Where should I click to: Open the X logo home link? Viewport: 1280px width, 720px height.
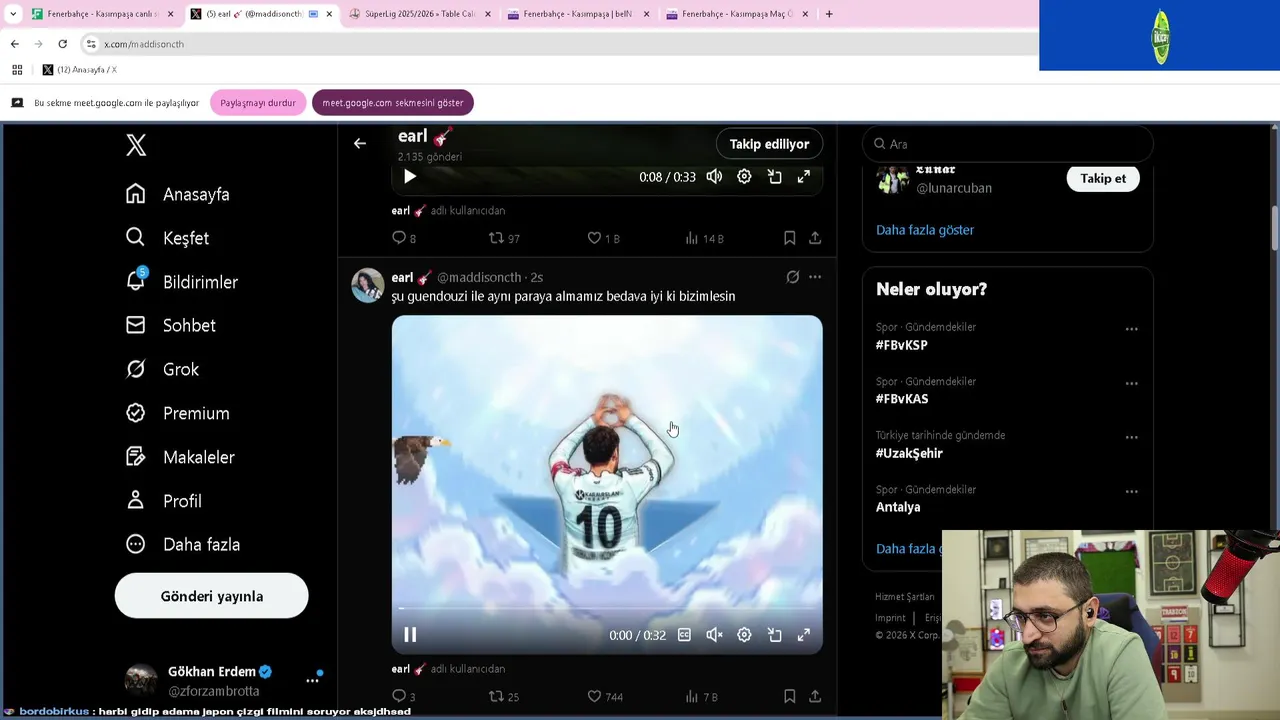tap(137, 145)
